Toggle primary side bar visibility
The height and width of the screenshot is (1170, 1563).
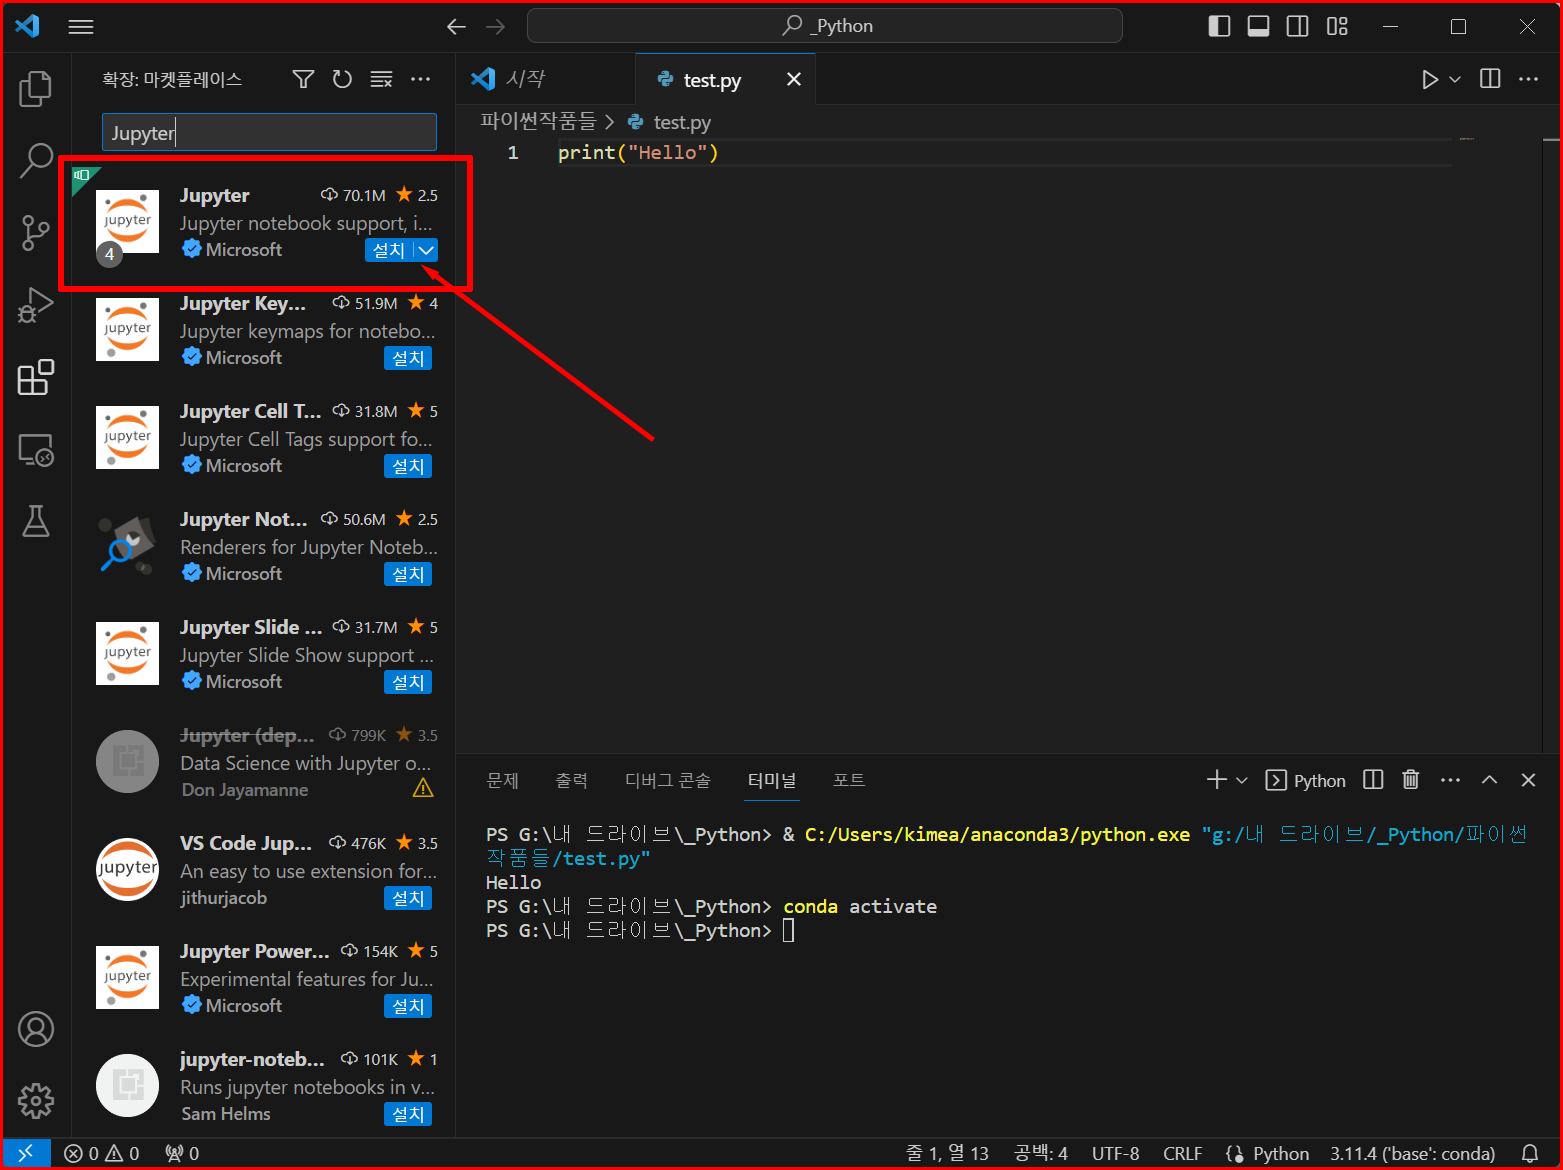(1219, 27)
